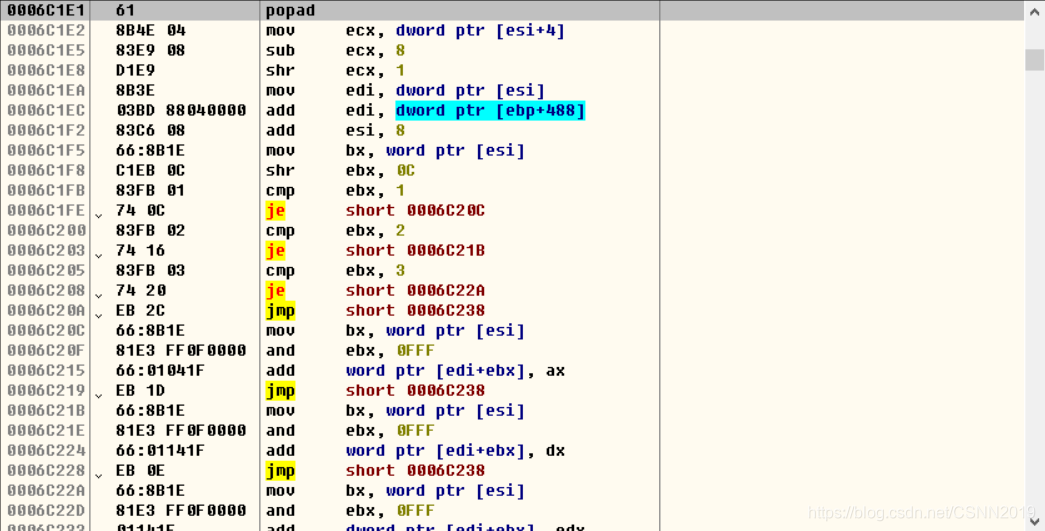Select instruction shr ebx, 0C

click(341, 171)
